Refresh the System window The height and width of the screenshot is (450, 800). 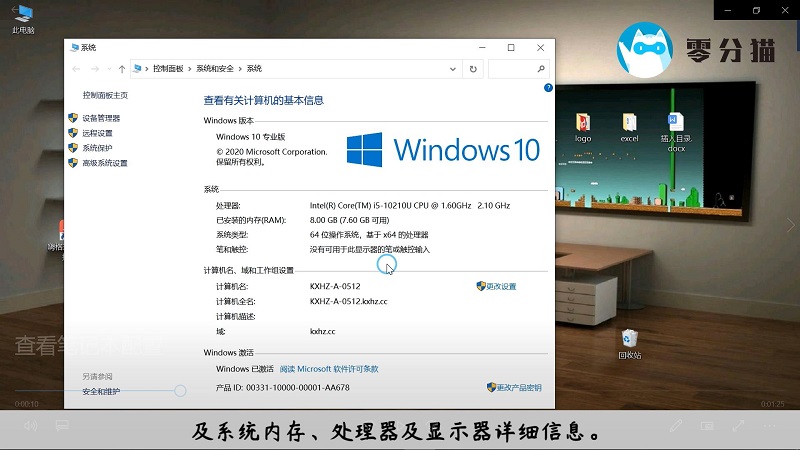[473, 69]
